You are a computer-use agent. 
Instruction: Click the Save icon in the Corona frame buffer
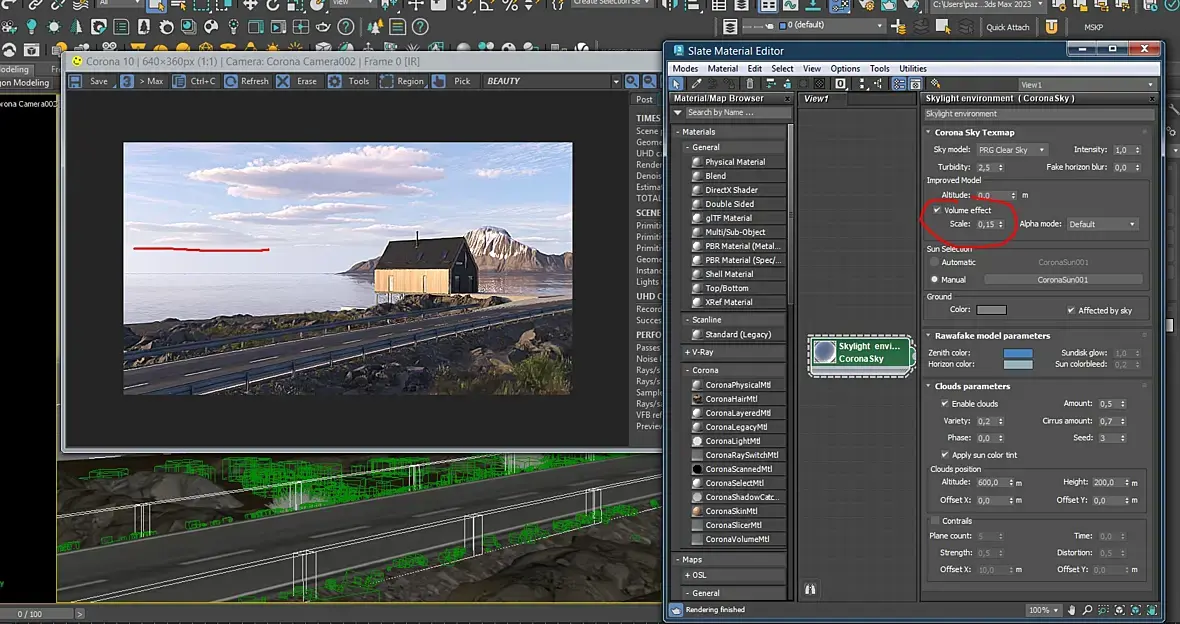(76, 81)
